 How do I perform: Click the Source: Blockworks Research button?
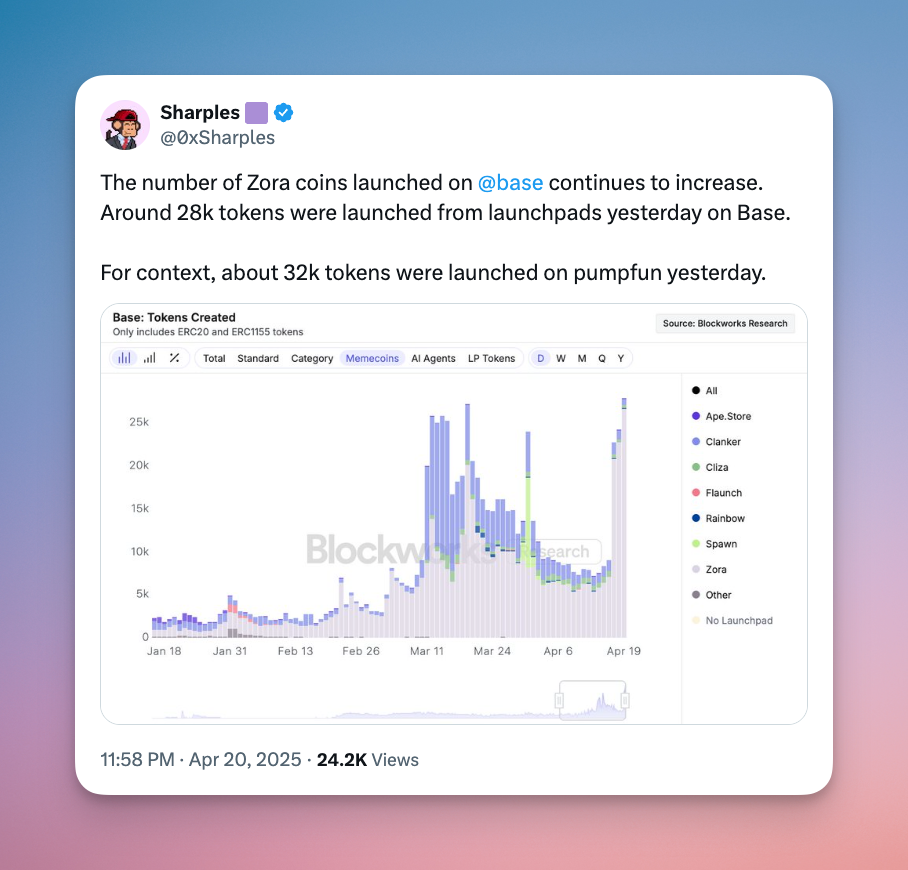(725, 323)
